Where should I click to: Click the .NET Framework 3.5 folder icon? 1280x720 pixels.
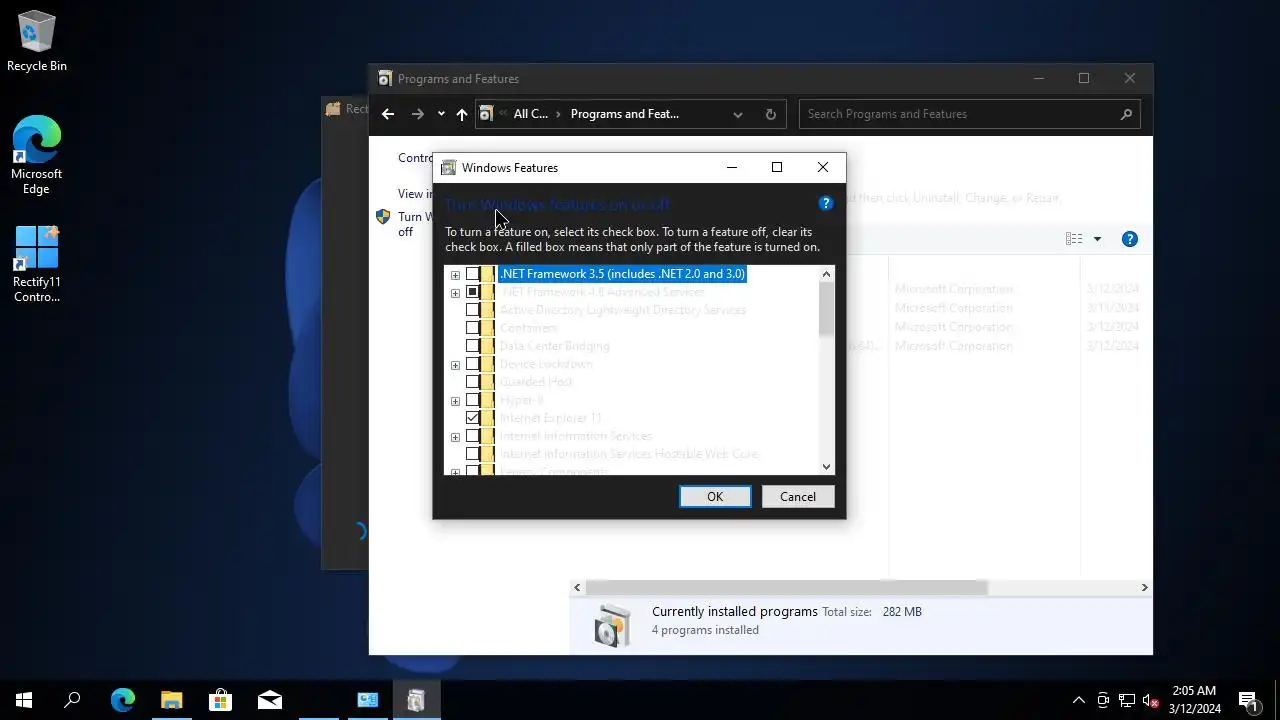[488, 274]
